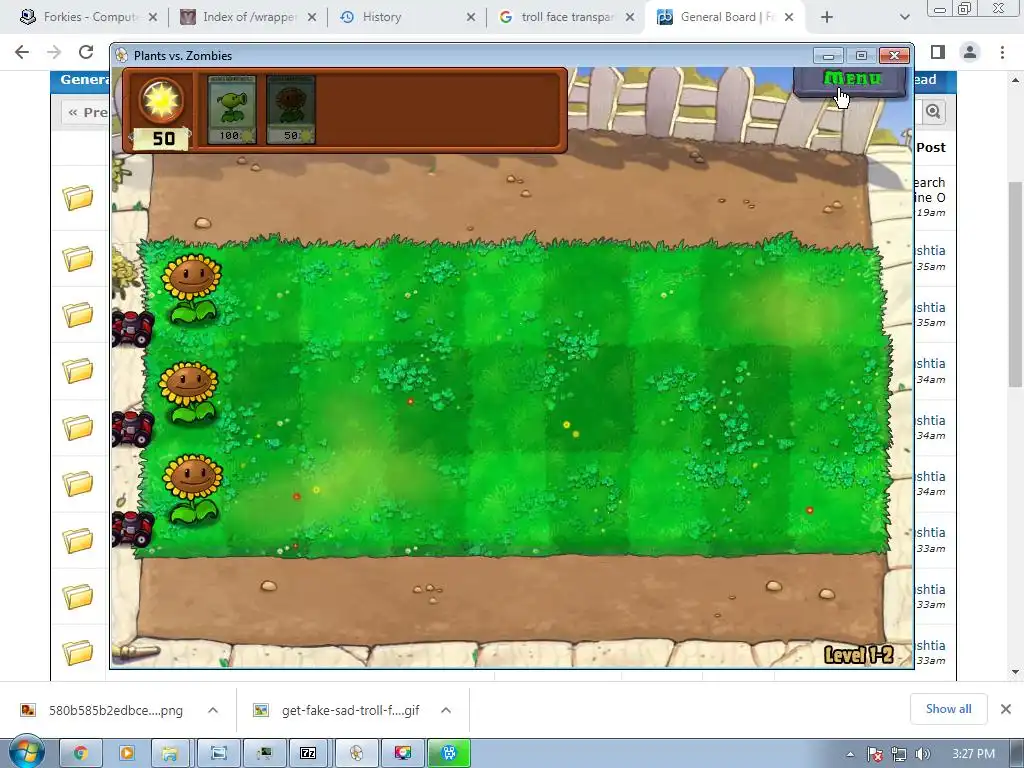Close the General Board tab

[789, 18]
